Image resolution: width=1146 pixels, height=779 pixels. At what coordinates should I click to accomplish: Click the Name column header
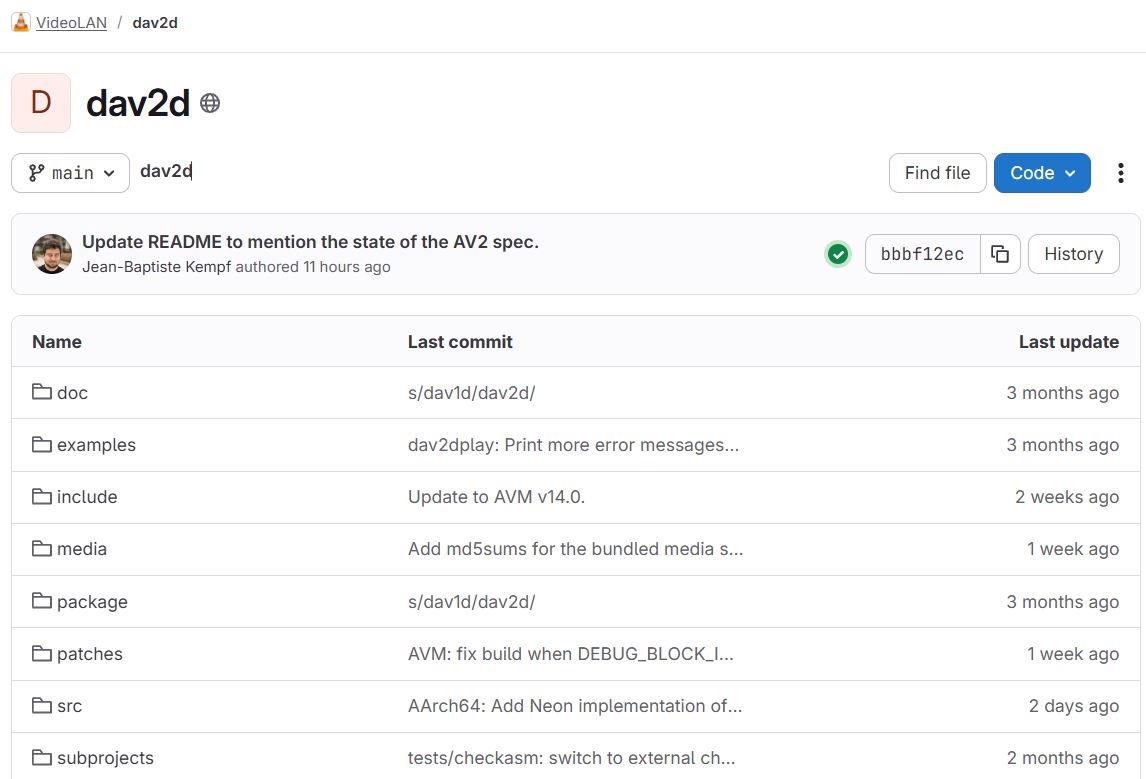point(57,342)
